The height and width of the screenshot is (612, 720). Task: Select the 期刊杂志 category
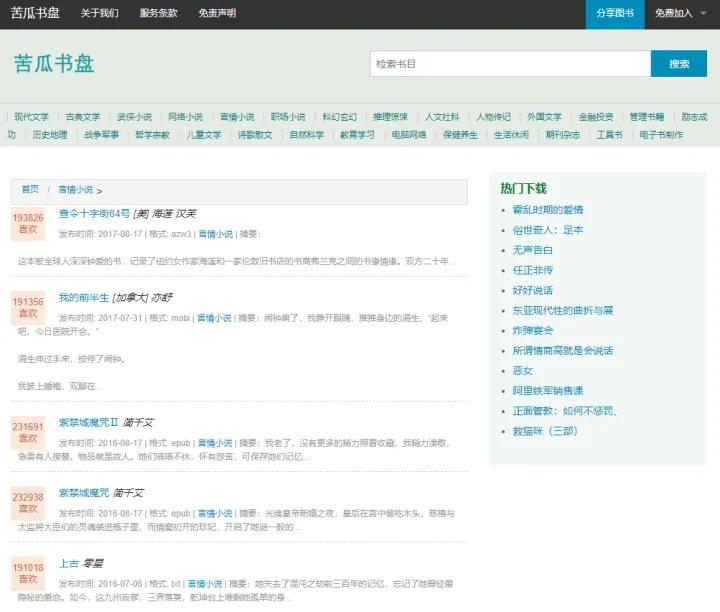pos(562,135)
